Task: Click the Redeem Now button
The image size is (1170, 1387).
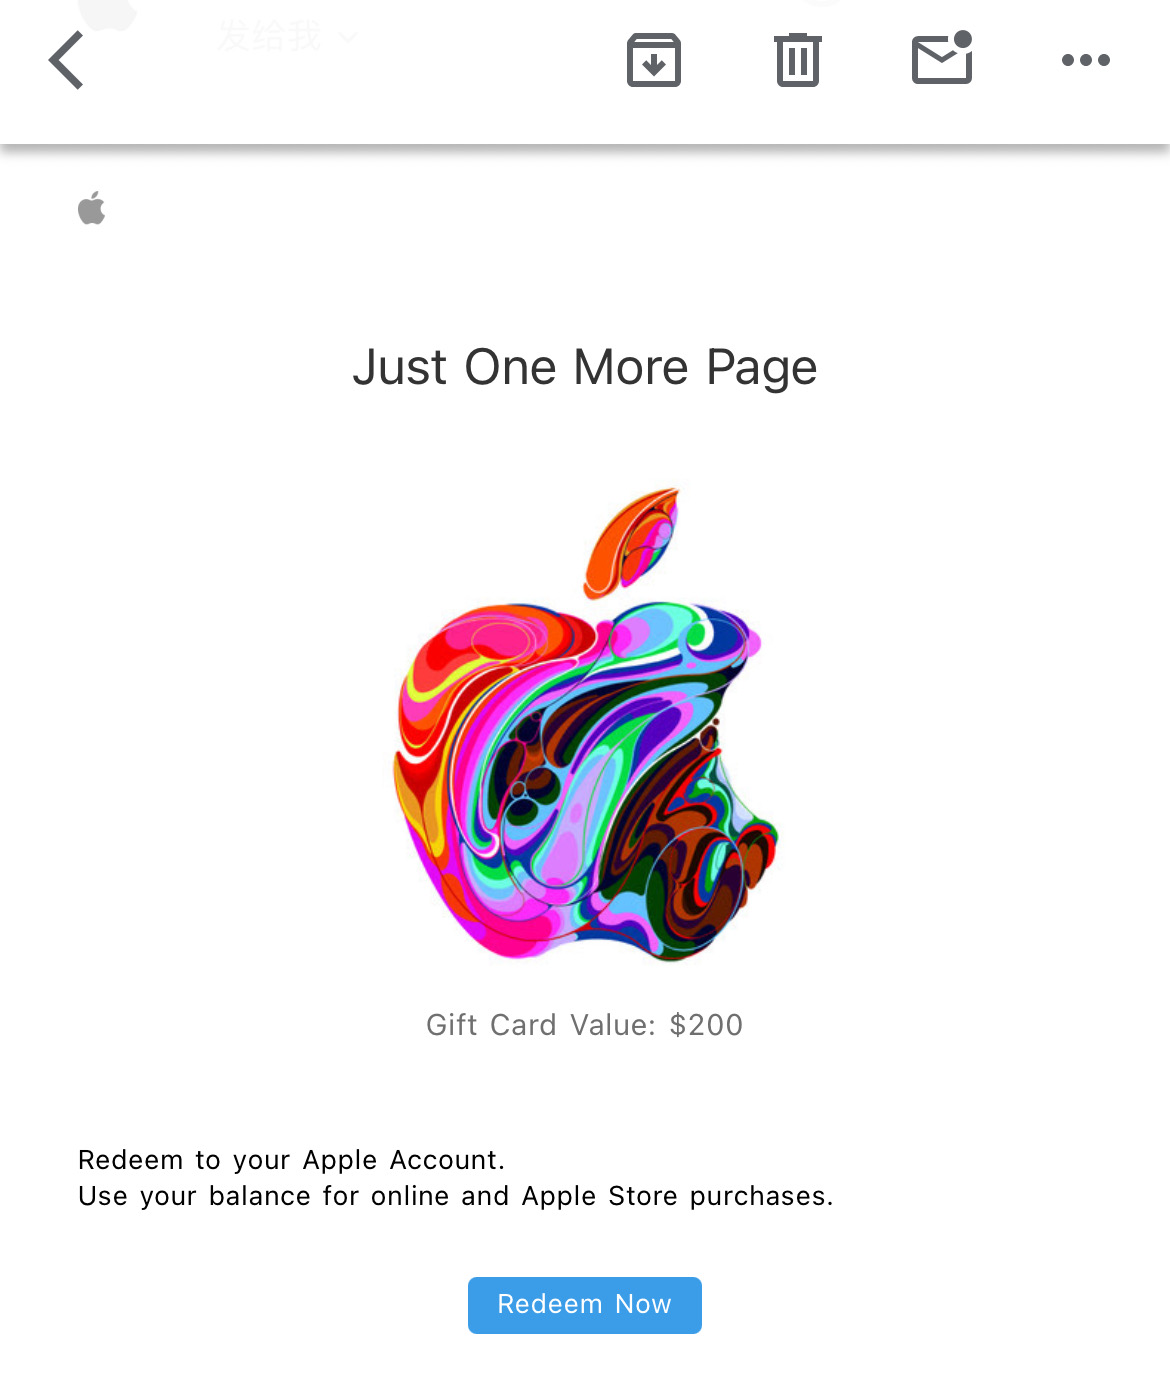Action: coord(585,1305)
